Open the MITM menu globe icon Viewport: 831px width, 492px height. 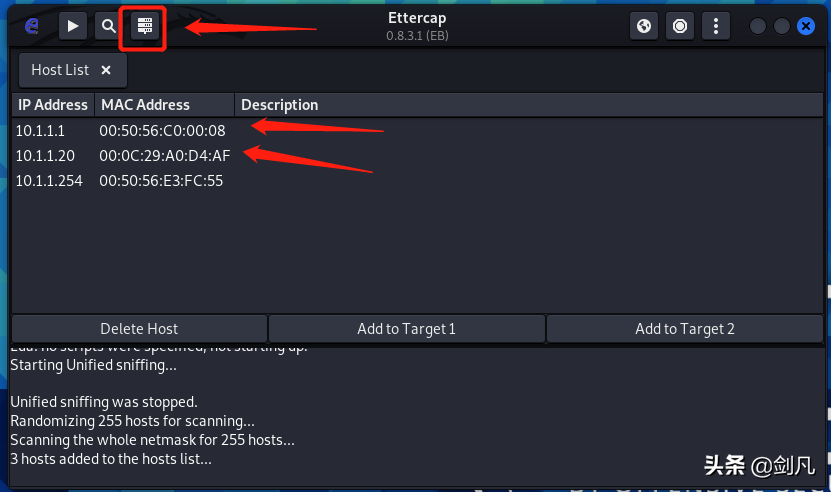(x=644, y=26)
